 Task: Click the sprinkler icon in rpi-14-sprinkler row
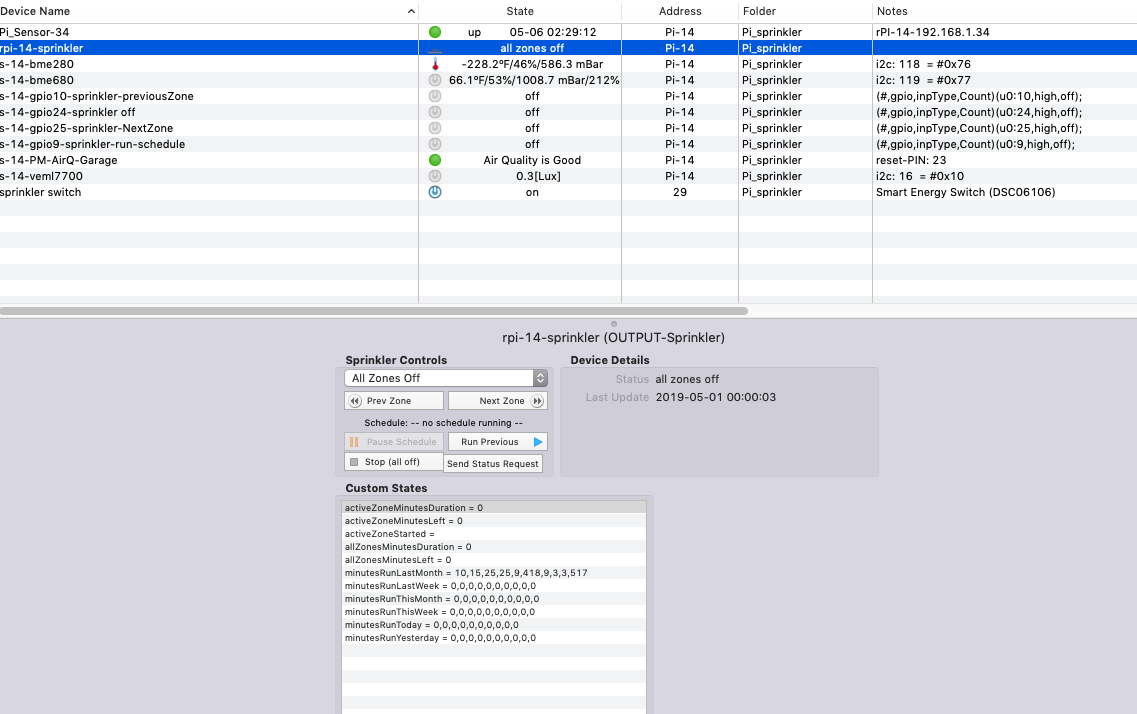point(434,49)
